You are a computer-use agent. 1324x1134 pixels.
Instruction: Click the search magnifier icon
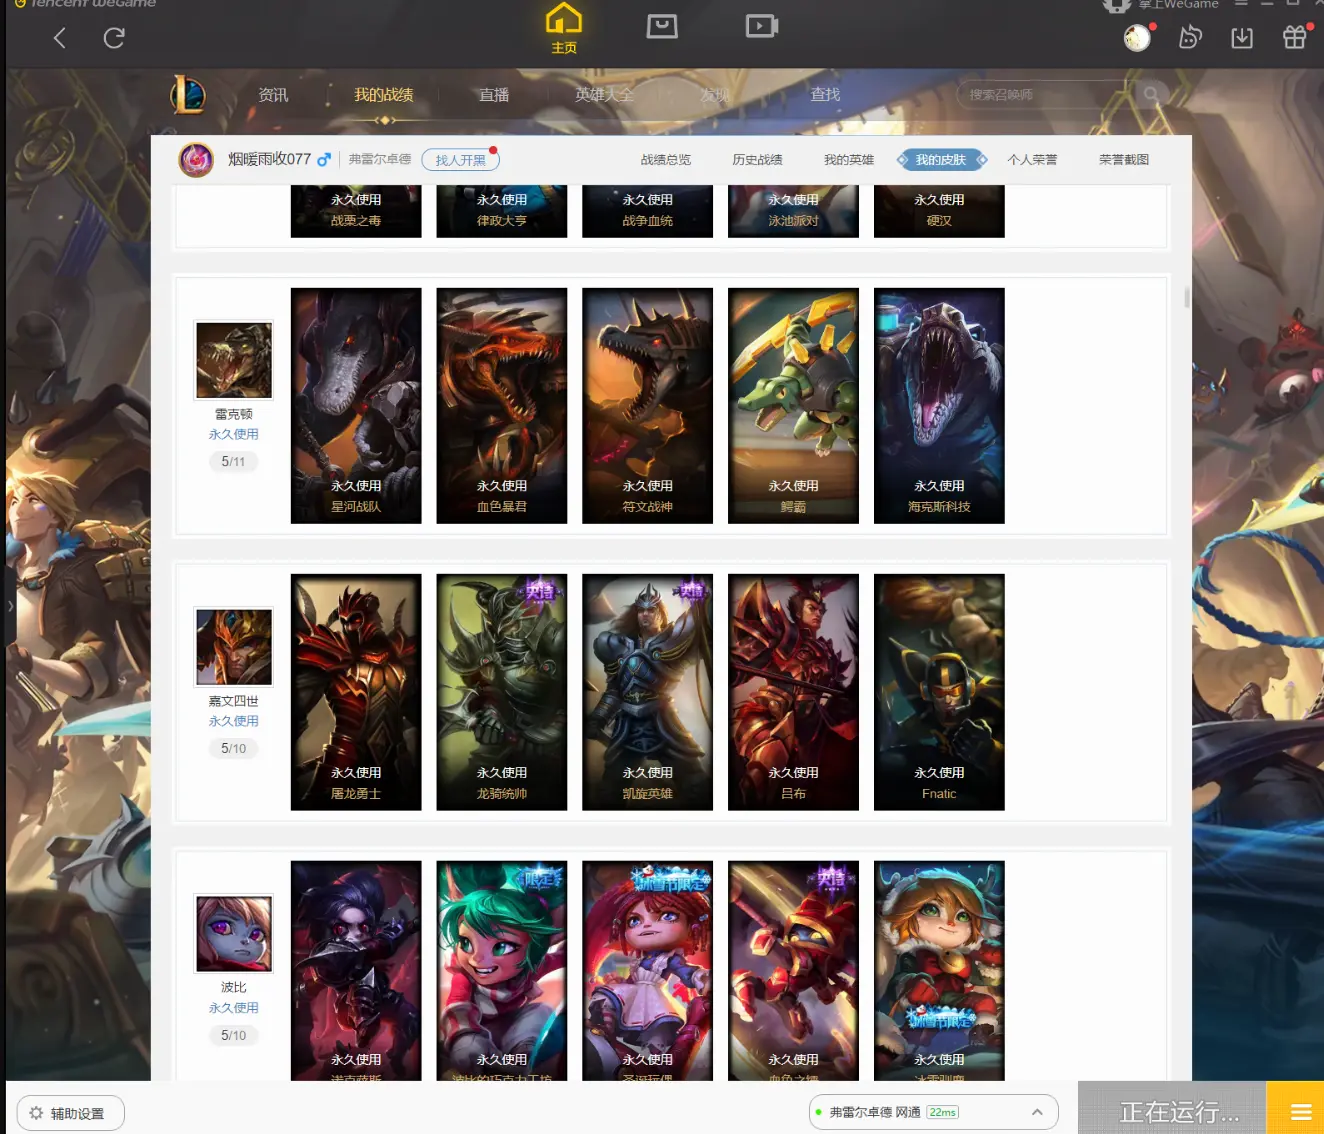pos(1151,94)
